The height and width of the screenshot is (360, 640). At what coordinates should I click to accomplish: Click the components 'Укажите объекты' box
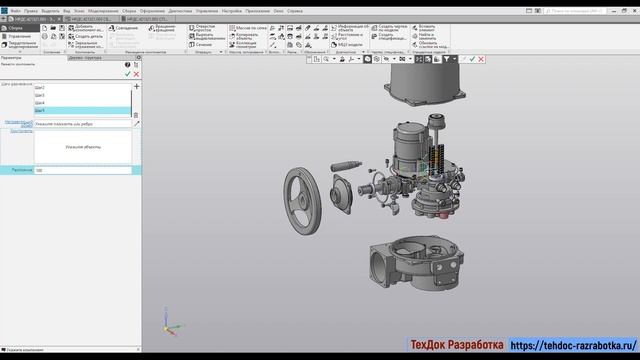83,147
